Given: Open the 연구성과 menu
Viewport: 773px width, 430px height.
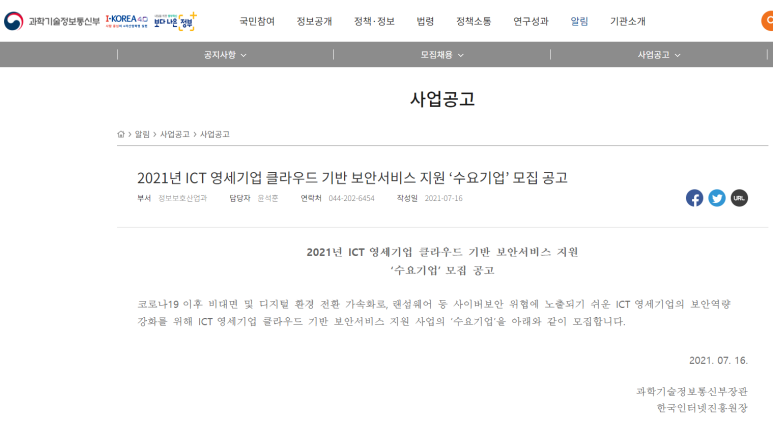Looking at the screenshot, I should click(x=531, y=21).
